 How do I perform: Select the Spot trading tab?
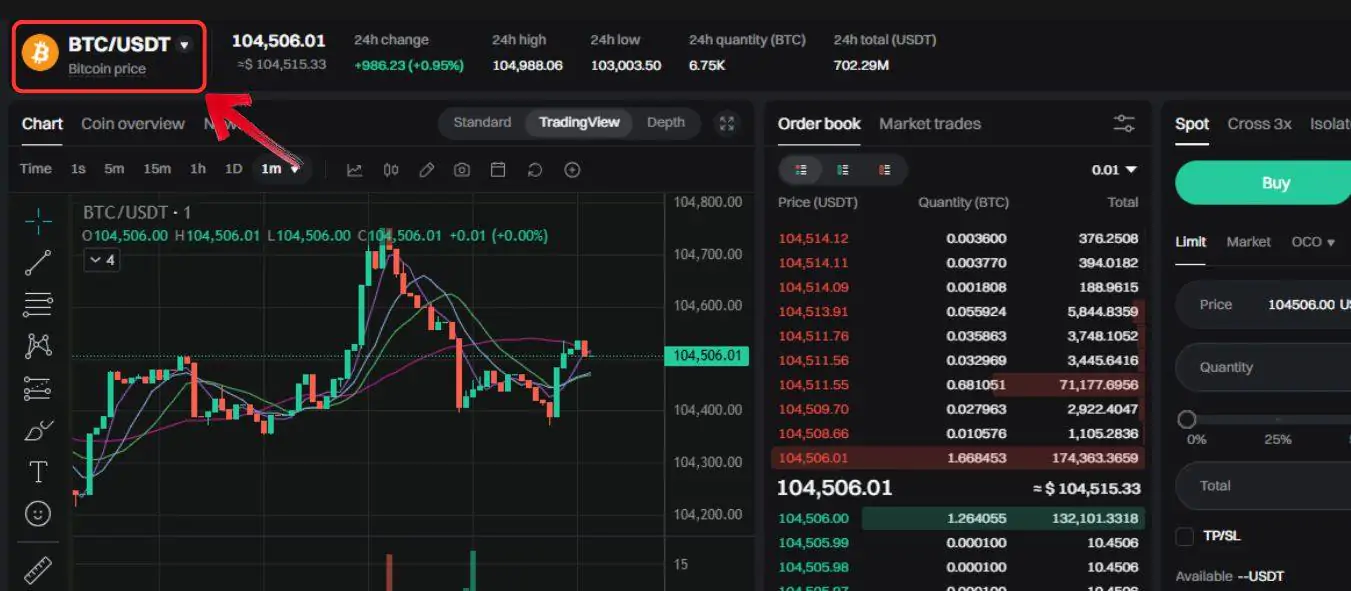pyautogui.click(x=1192, y=124)
